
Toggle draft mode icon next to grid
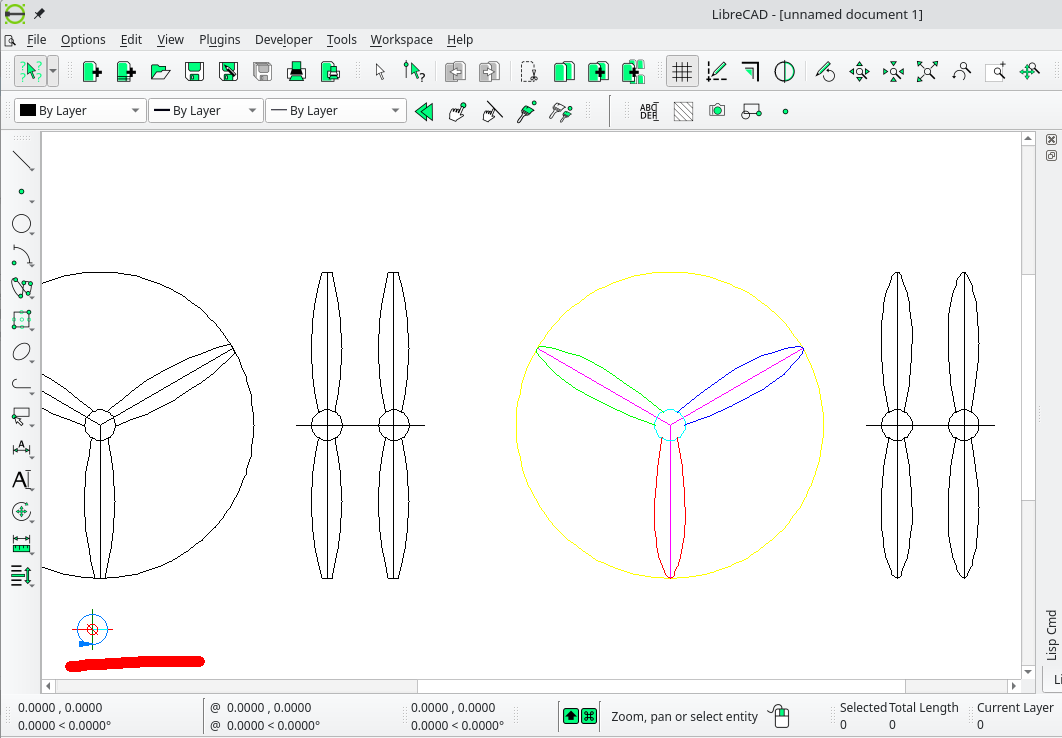pos(716,71)
